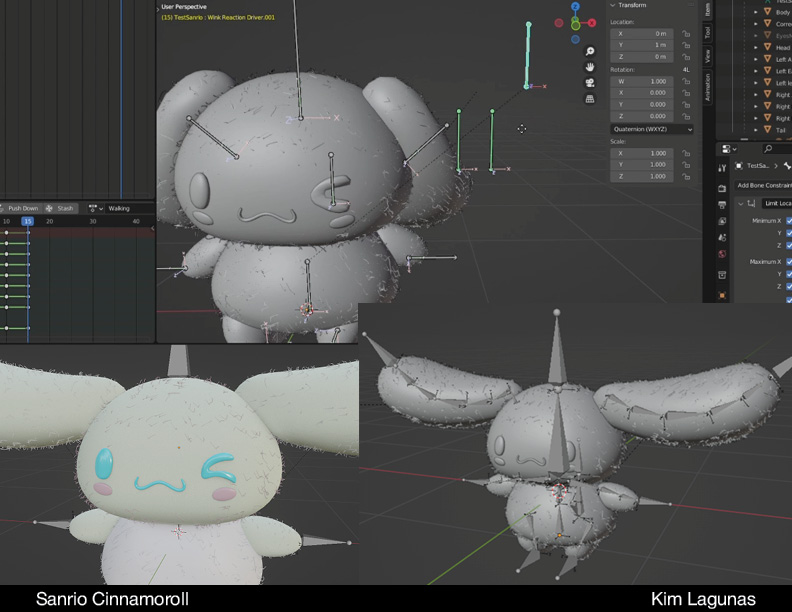
Task: Click frame 30 on the timeline ruler
Action: pos(92,221)
